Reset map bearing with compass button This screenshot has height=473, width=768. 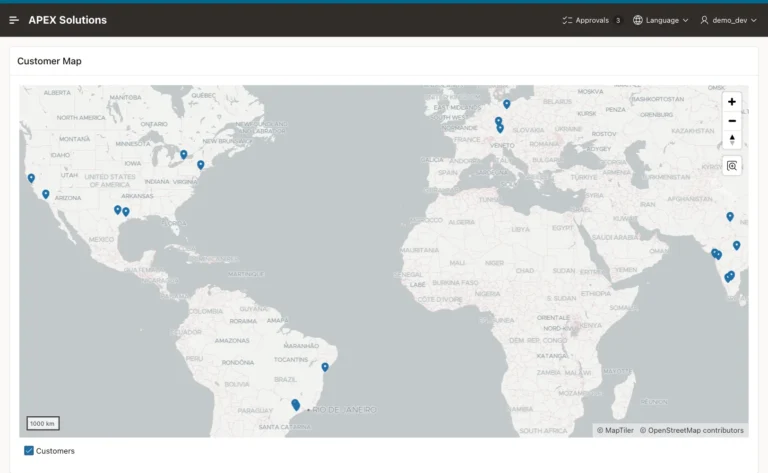[x=732, y=140]
